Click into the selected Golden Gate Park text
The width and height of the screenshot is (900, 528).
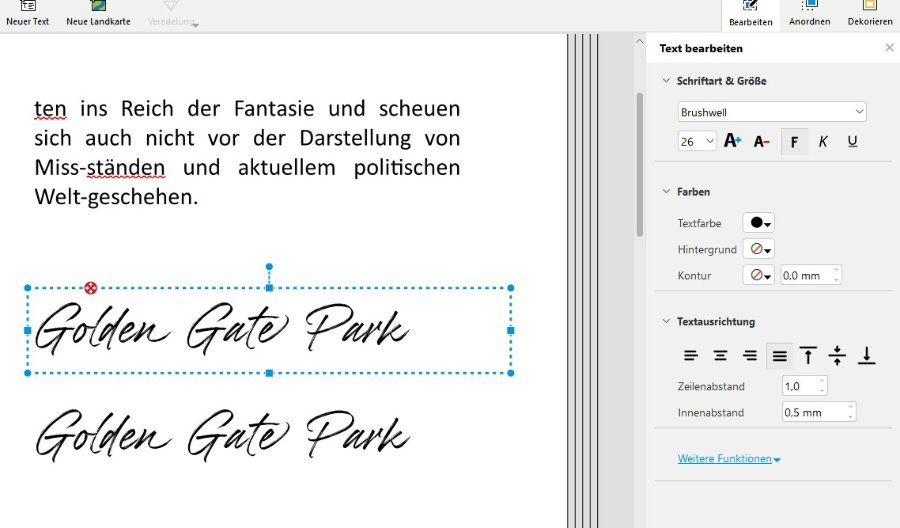pos(223,329)
